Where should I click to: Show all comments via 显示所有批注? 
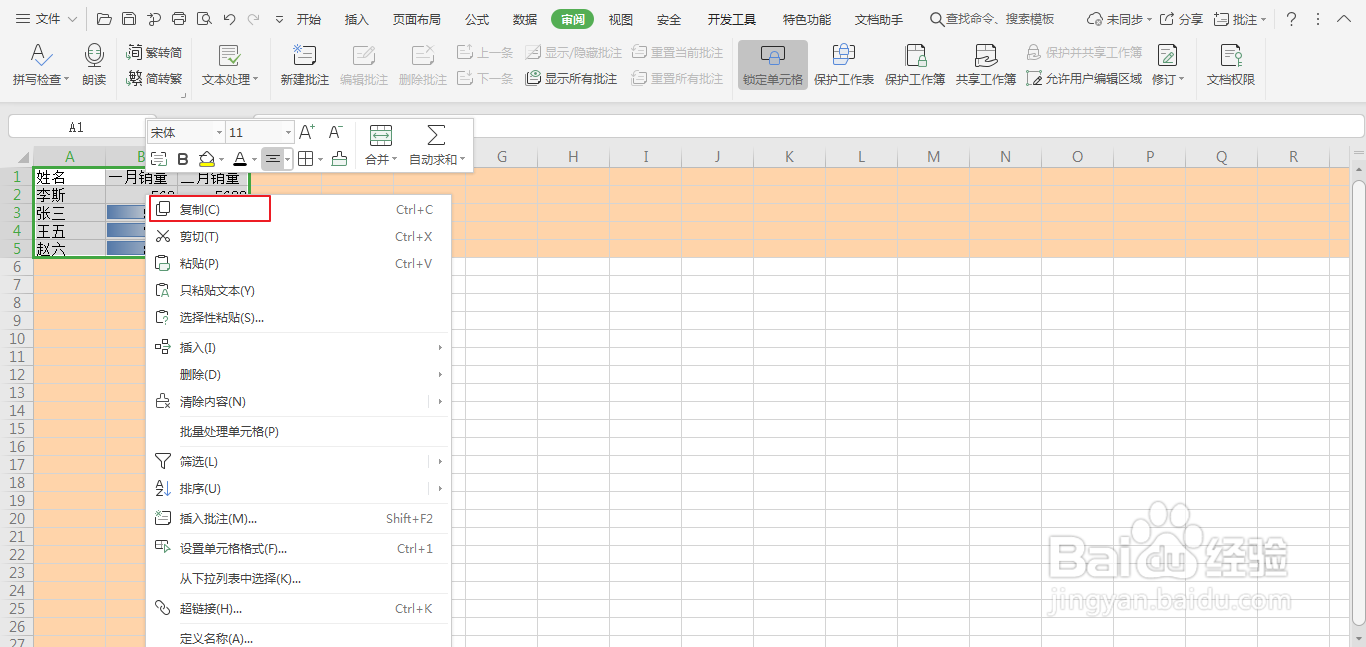[571, 78]
